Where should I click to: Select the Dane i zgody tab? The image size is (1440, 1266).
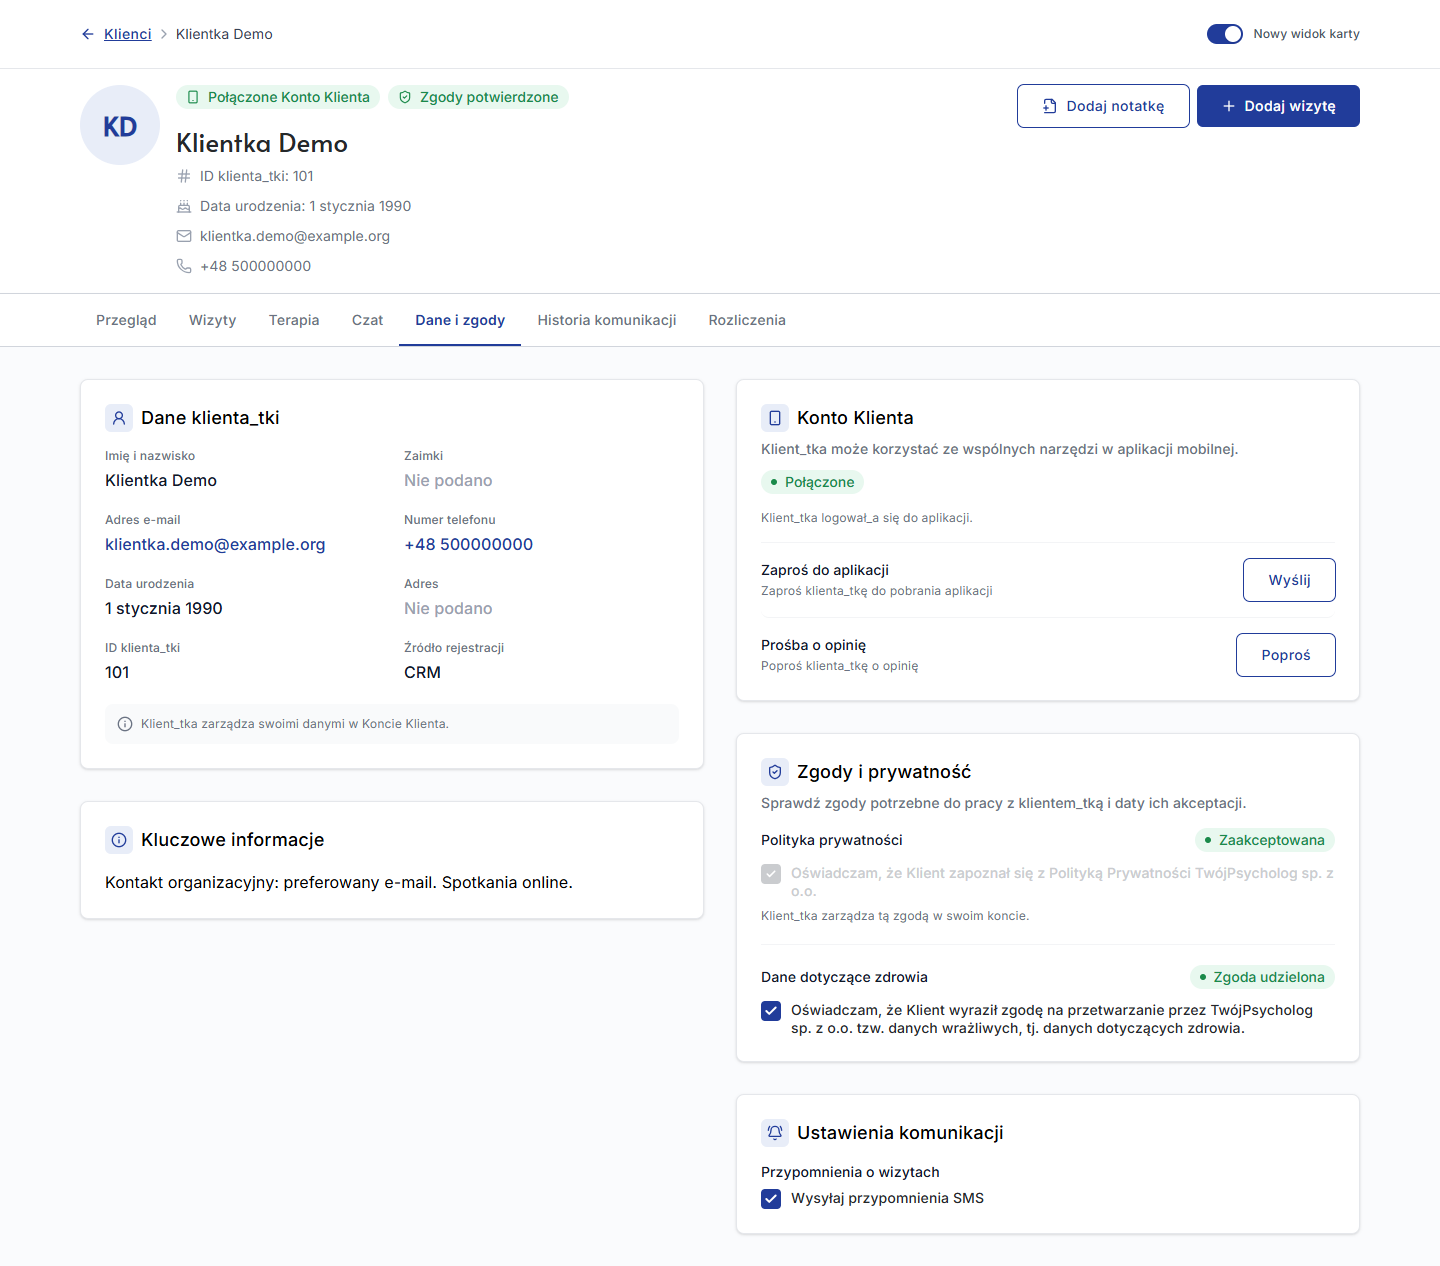(x=460, y=320)
